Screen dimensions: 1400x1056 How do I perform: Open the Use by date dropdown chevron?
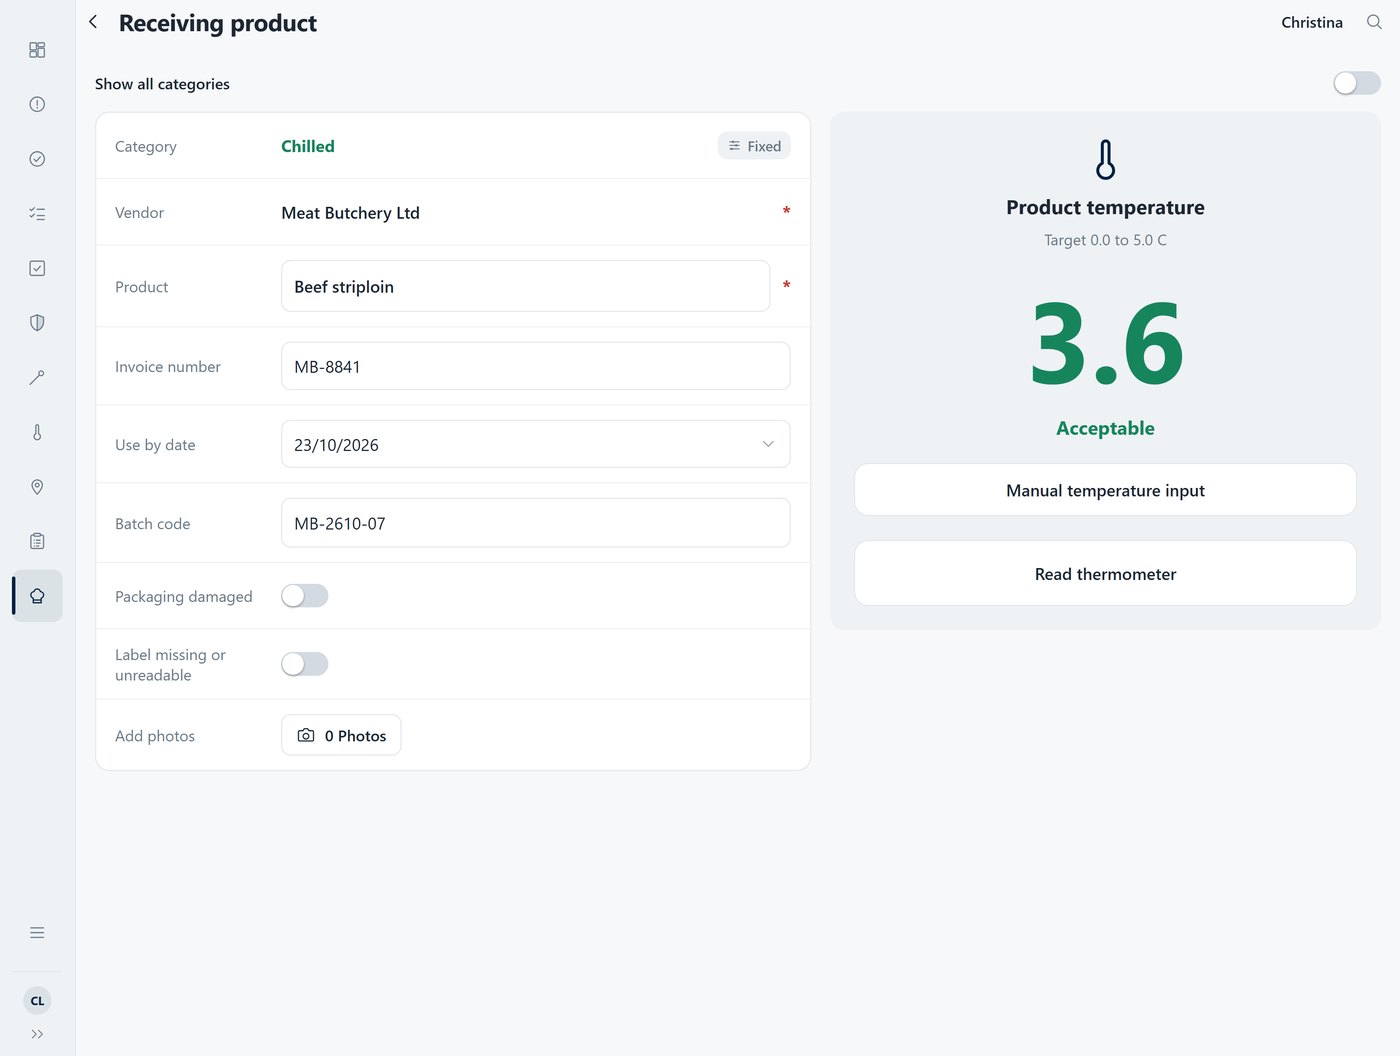[768, 444]
